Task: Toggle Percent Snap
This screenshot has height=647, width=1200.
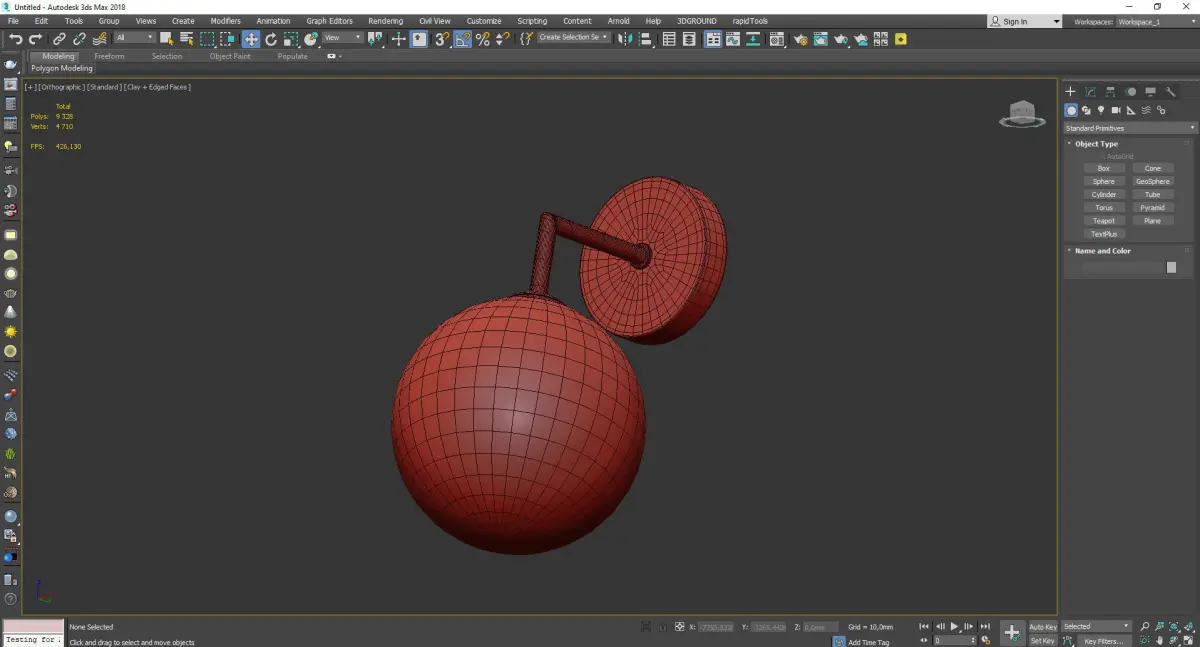Action: tap(483, 39)
